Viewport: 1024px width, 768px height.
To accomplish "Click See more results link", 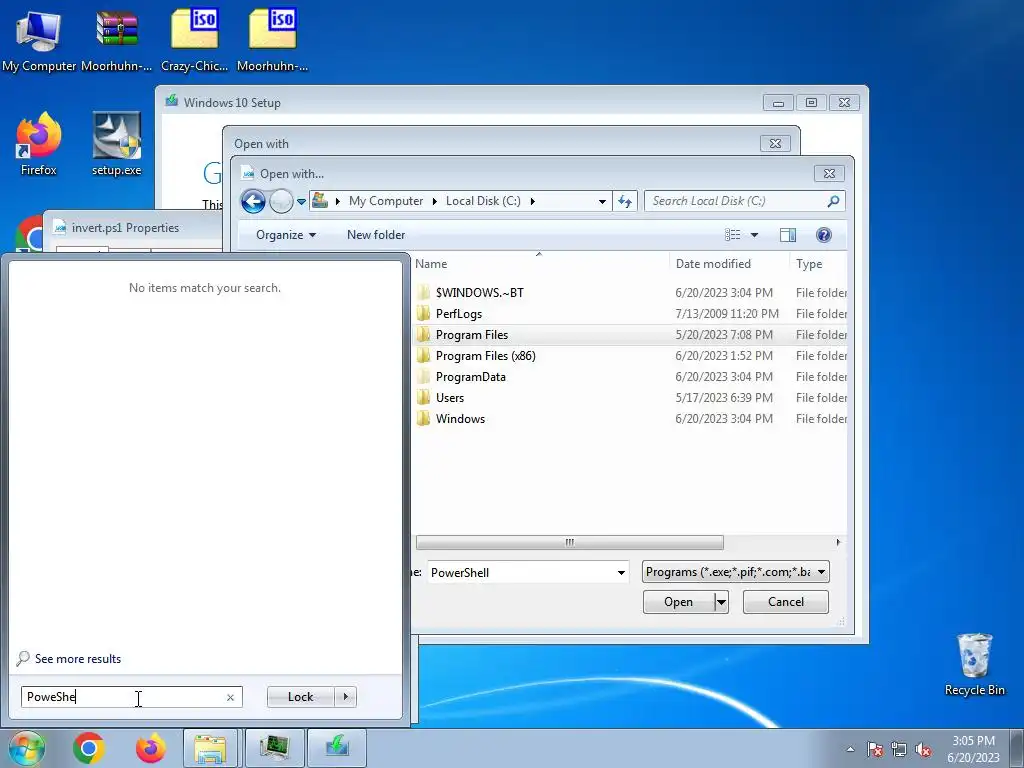I will 78,659.
